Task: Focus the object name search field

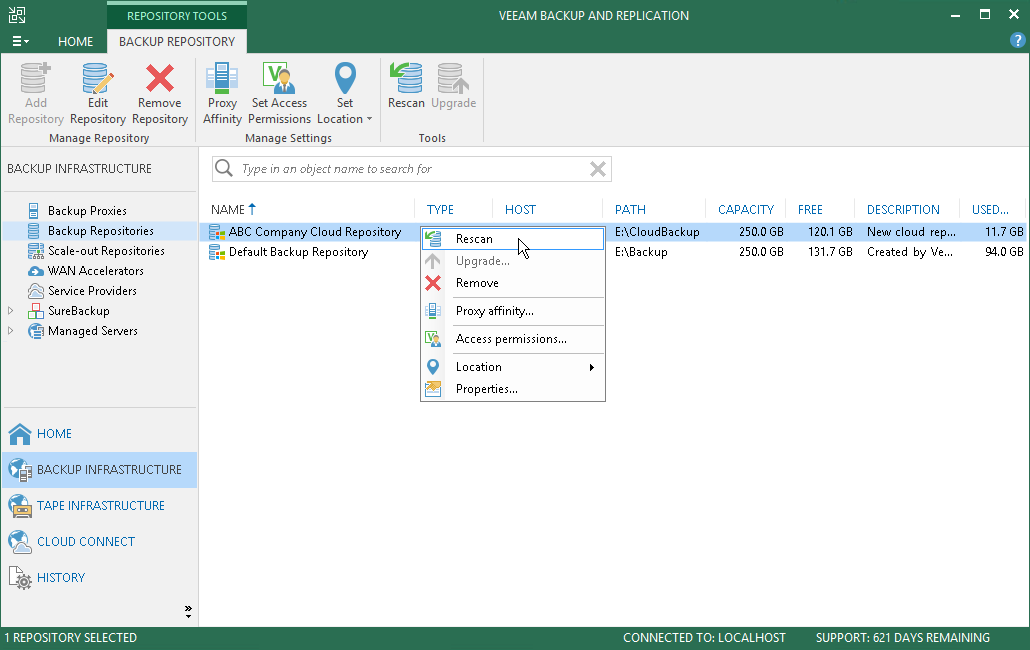Action: point(414,169)
